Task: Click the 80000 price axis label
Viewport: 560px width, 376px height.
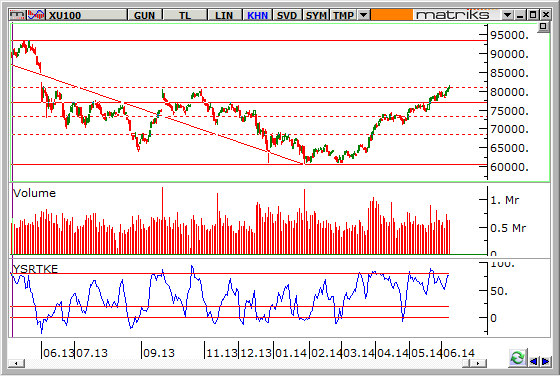Action: (x=509, y=92)
